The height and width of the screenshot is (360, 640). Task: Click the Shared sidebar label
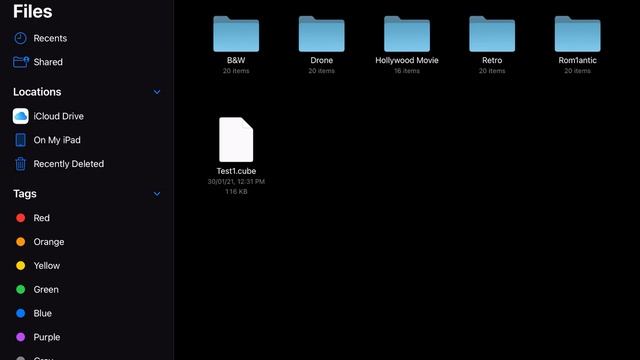coord(48,62)
